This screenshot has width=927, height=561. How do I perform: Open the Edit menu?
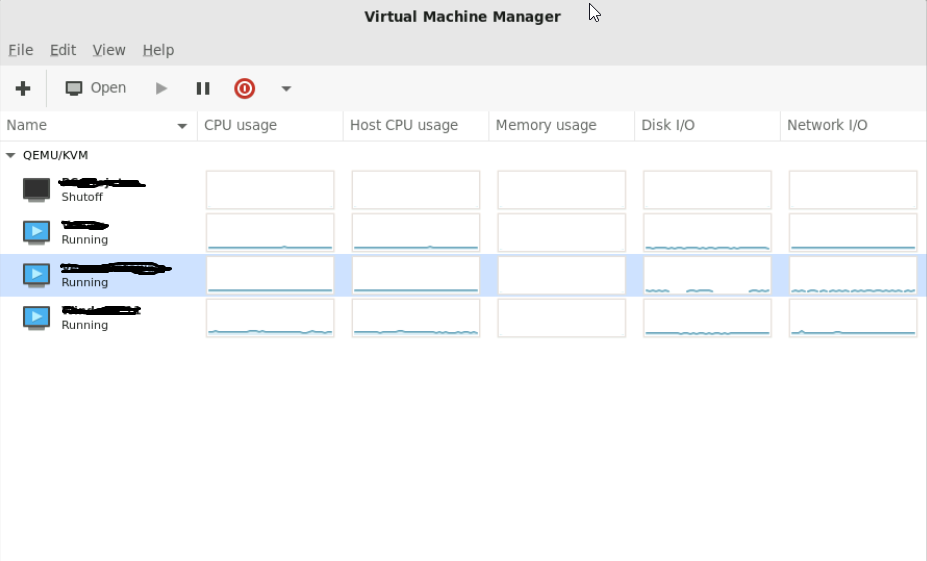tap(63, 50)
